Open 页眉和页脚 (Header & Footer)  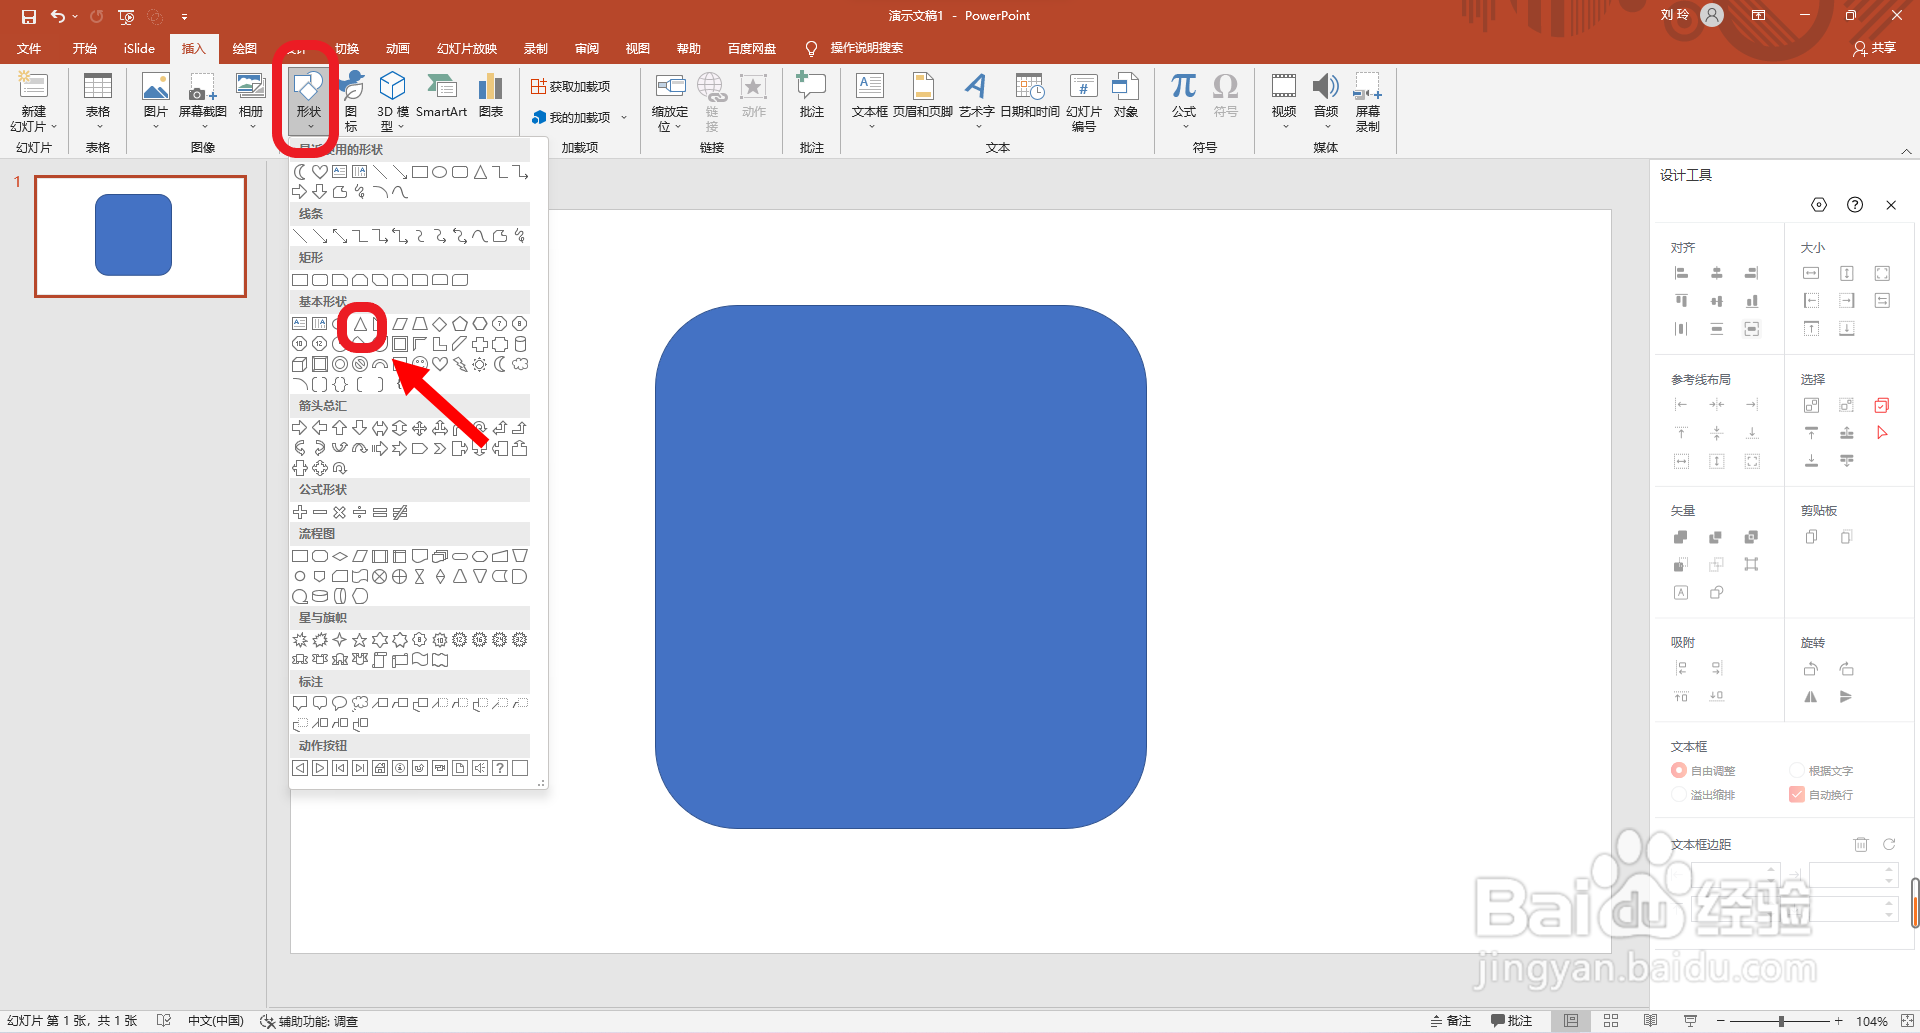point(923,97)
